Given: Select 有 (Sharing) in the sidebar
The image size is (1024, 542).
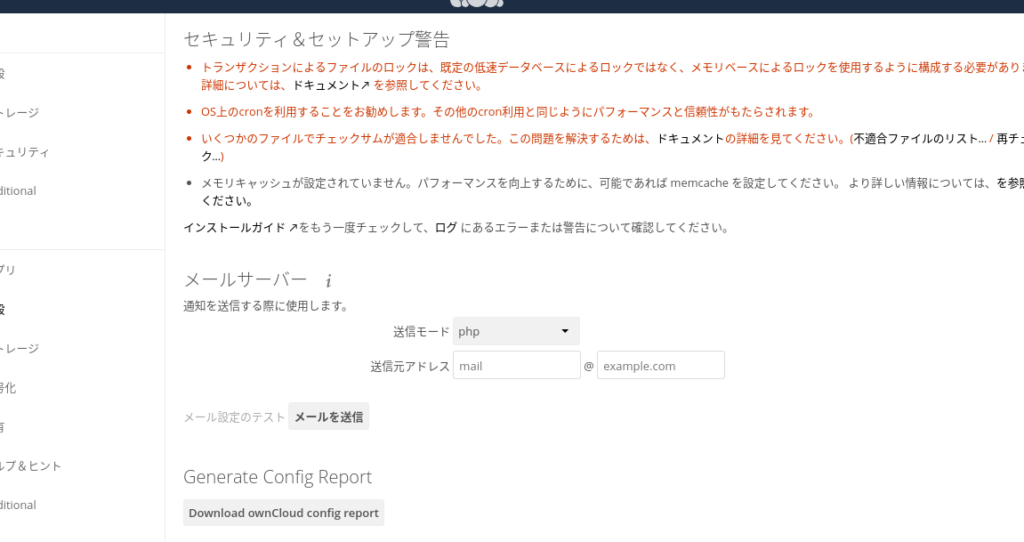Looking at the screenshot, I should tap(4, 427).
